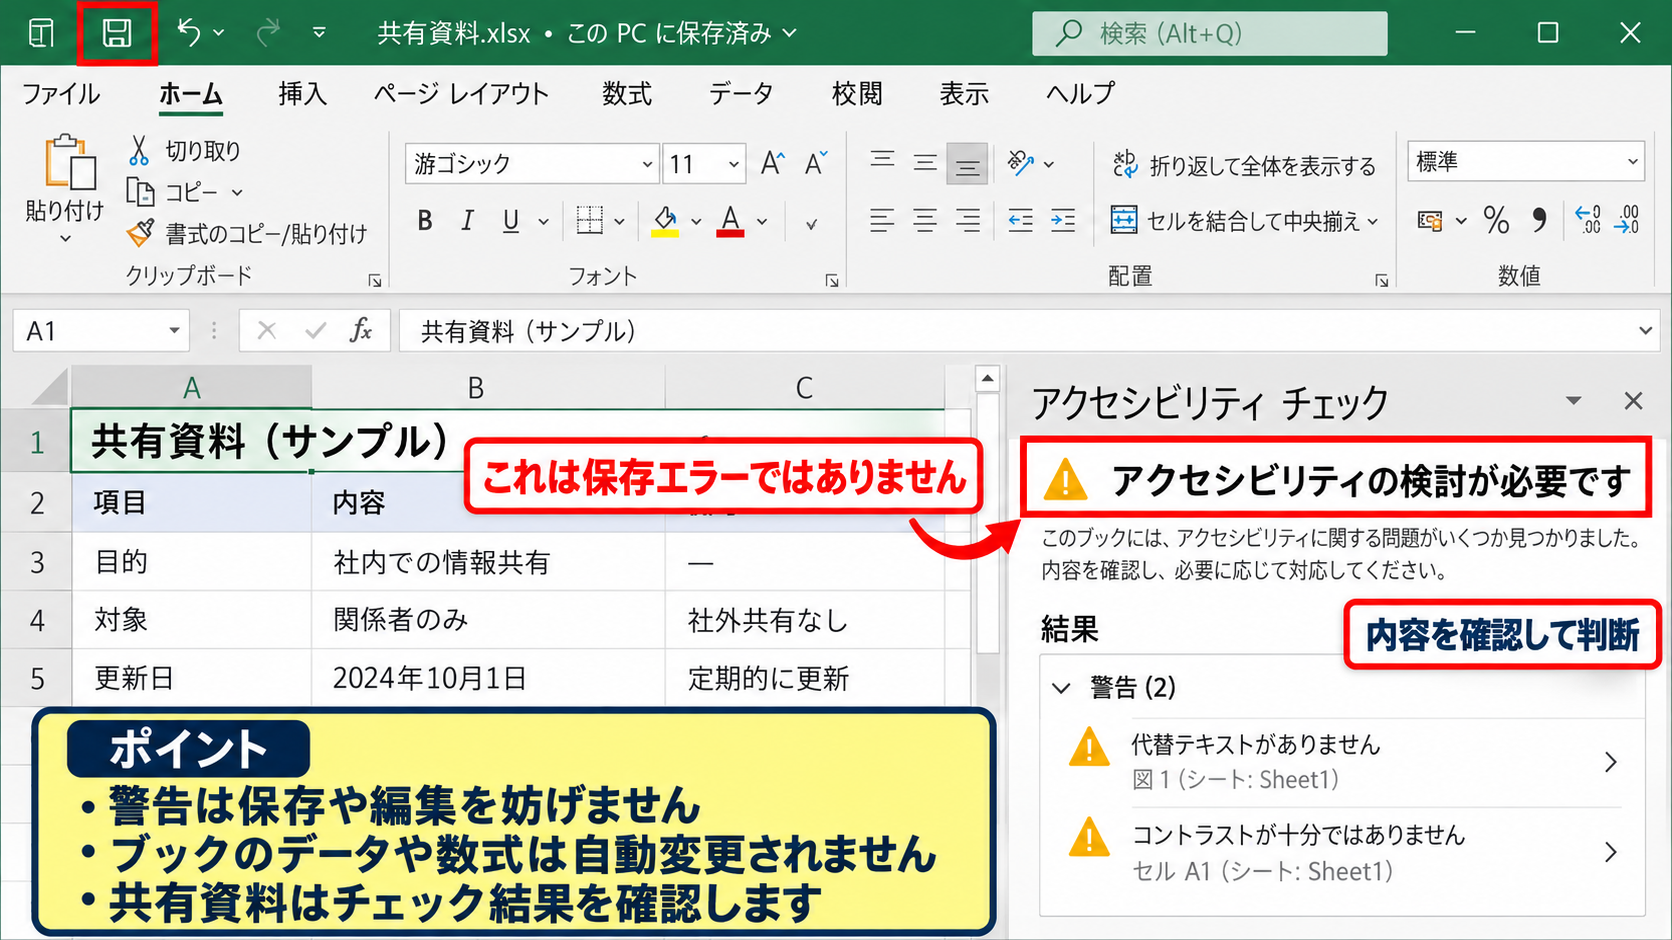The height and width of the screenshot is (940, 1672).
Task: Toggle Bold formatting
Action: point(425,221)
